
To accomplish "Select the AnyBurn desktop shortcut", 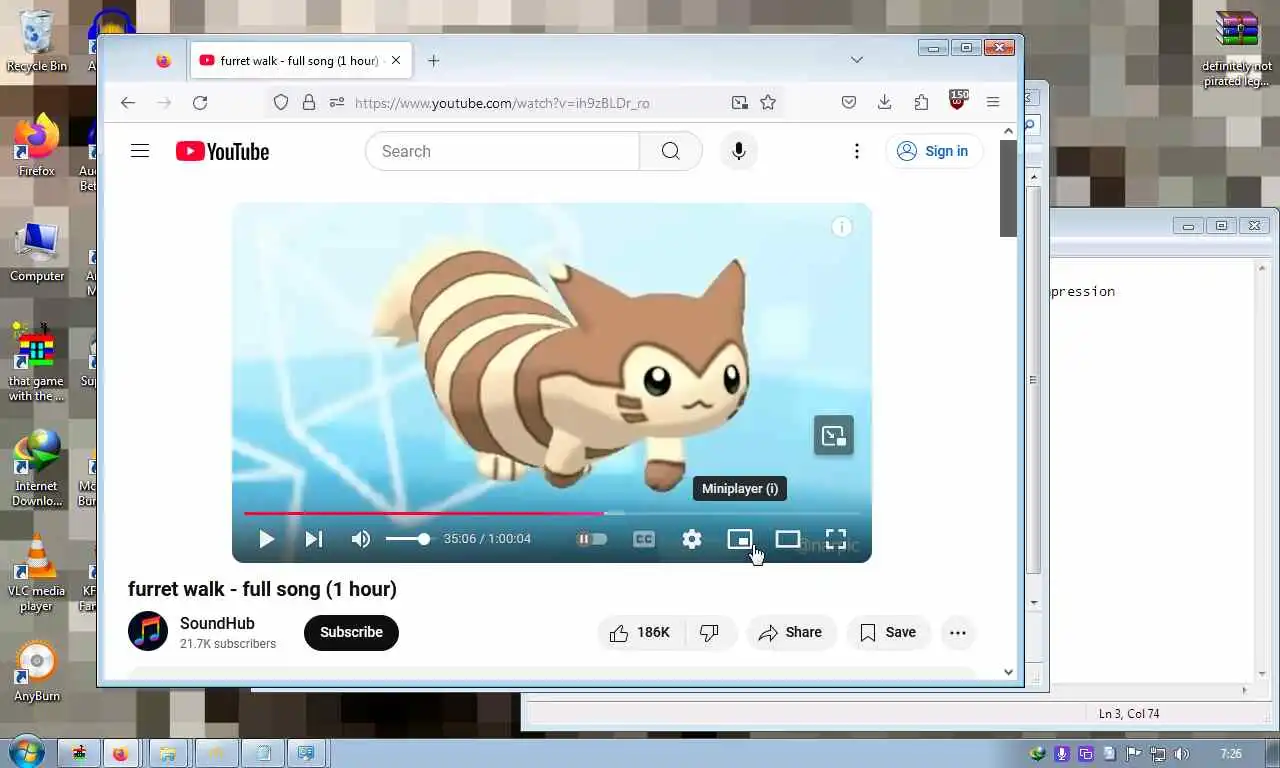I will [x=37, y=672].
